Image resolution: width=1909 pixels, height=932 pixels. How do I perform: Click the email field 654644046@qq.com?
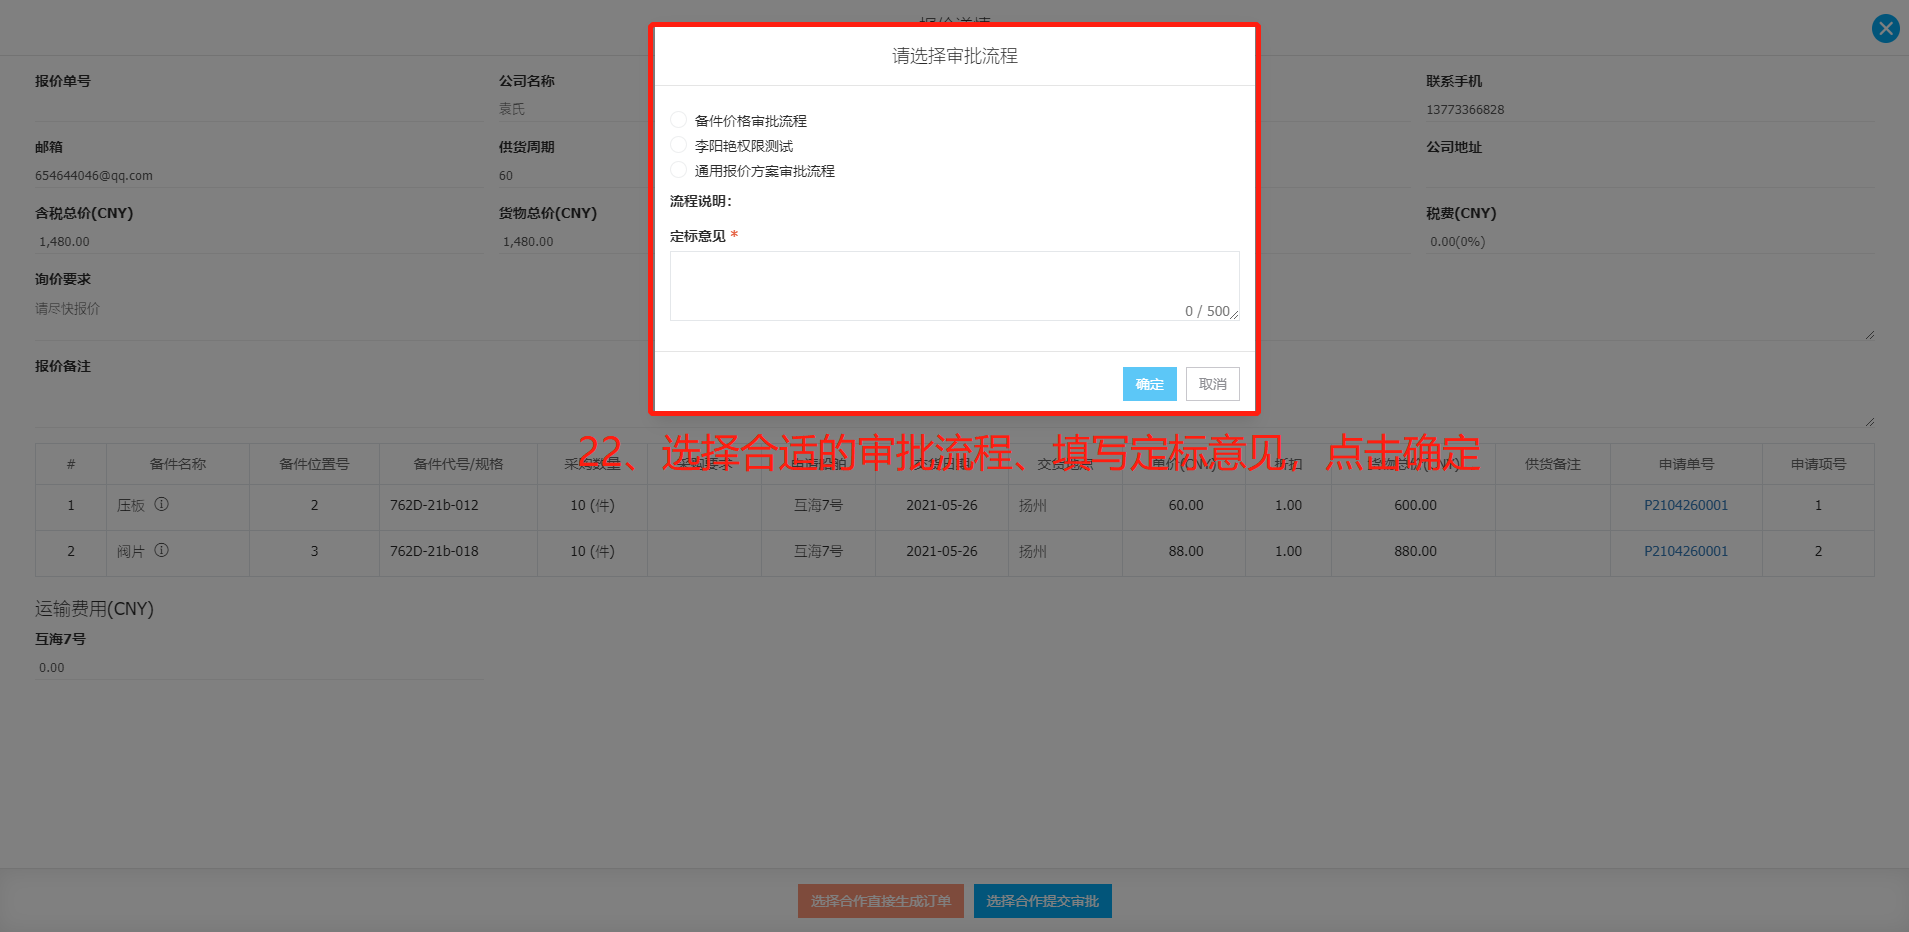coord(258,175)
